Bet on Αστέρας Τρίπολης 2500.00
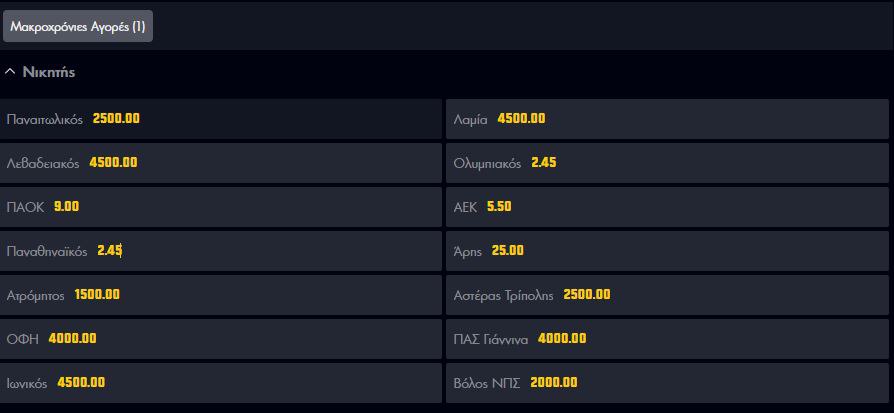 [x=668, y=294]
